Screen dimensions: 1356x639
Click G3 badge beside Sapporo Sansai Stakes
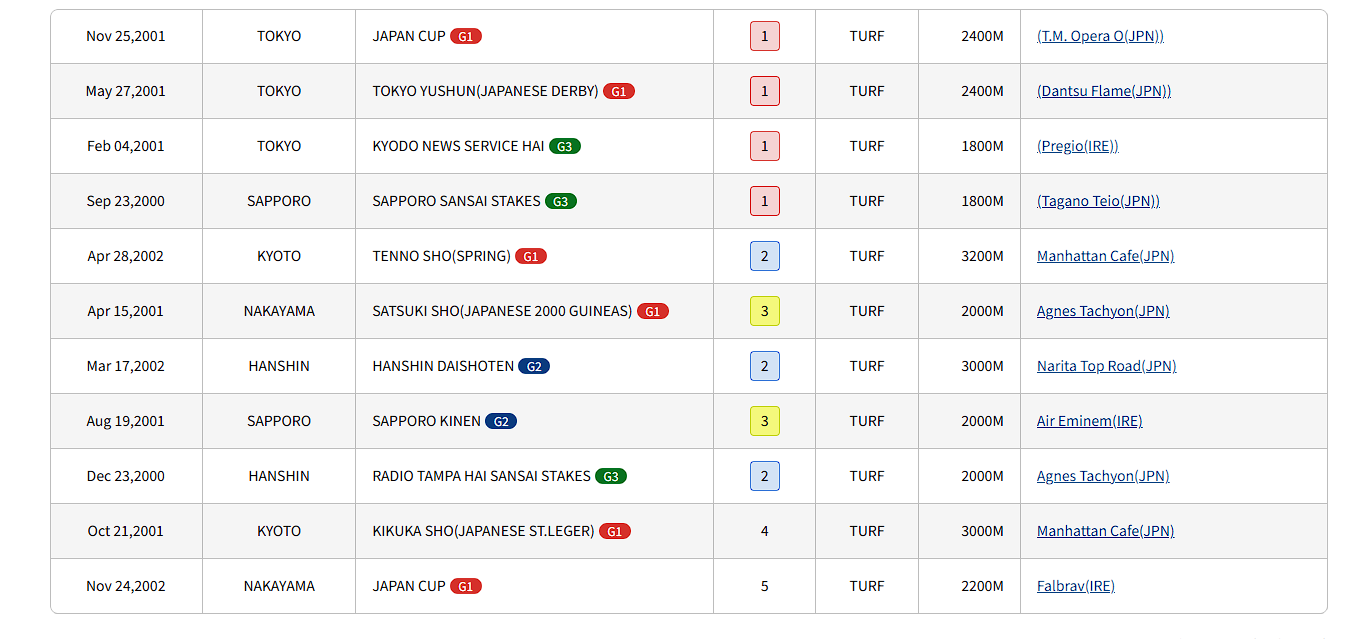pos(561,201)
